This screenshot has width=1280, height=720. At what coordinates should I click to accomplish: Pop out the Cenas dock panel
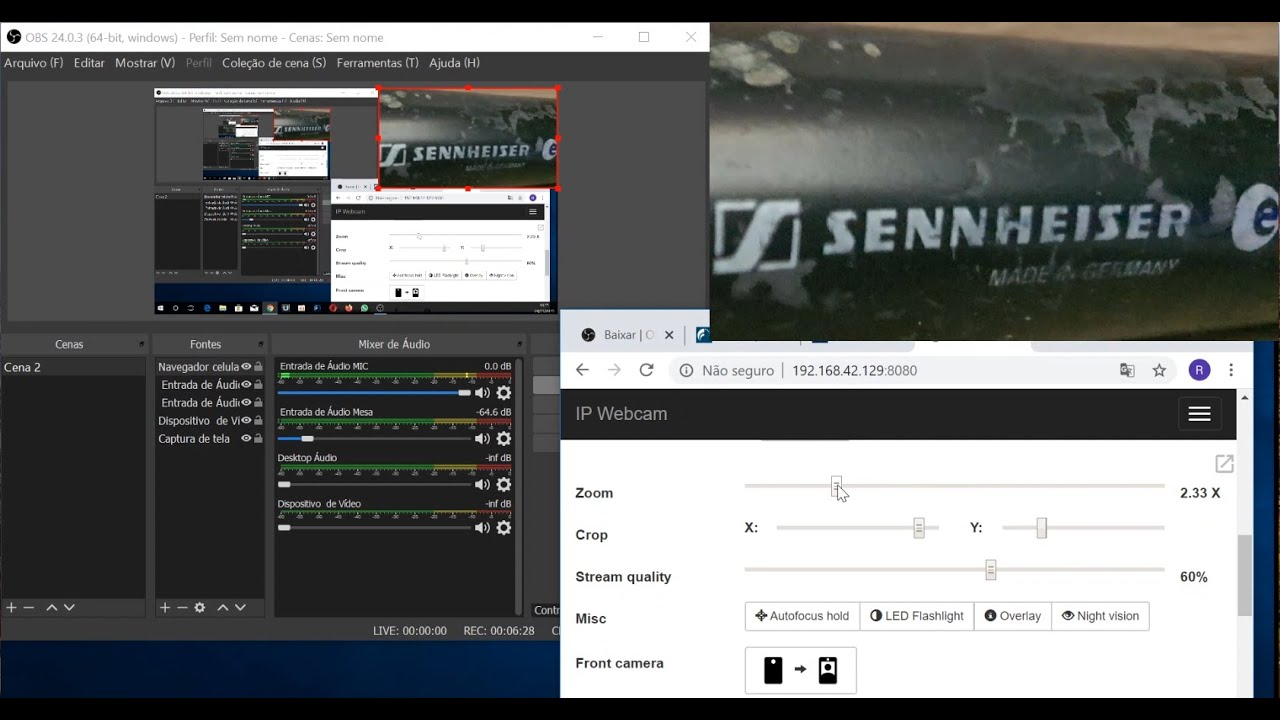[x=141, y=344]
